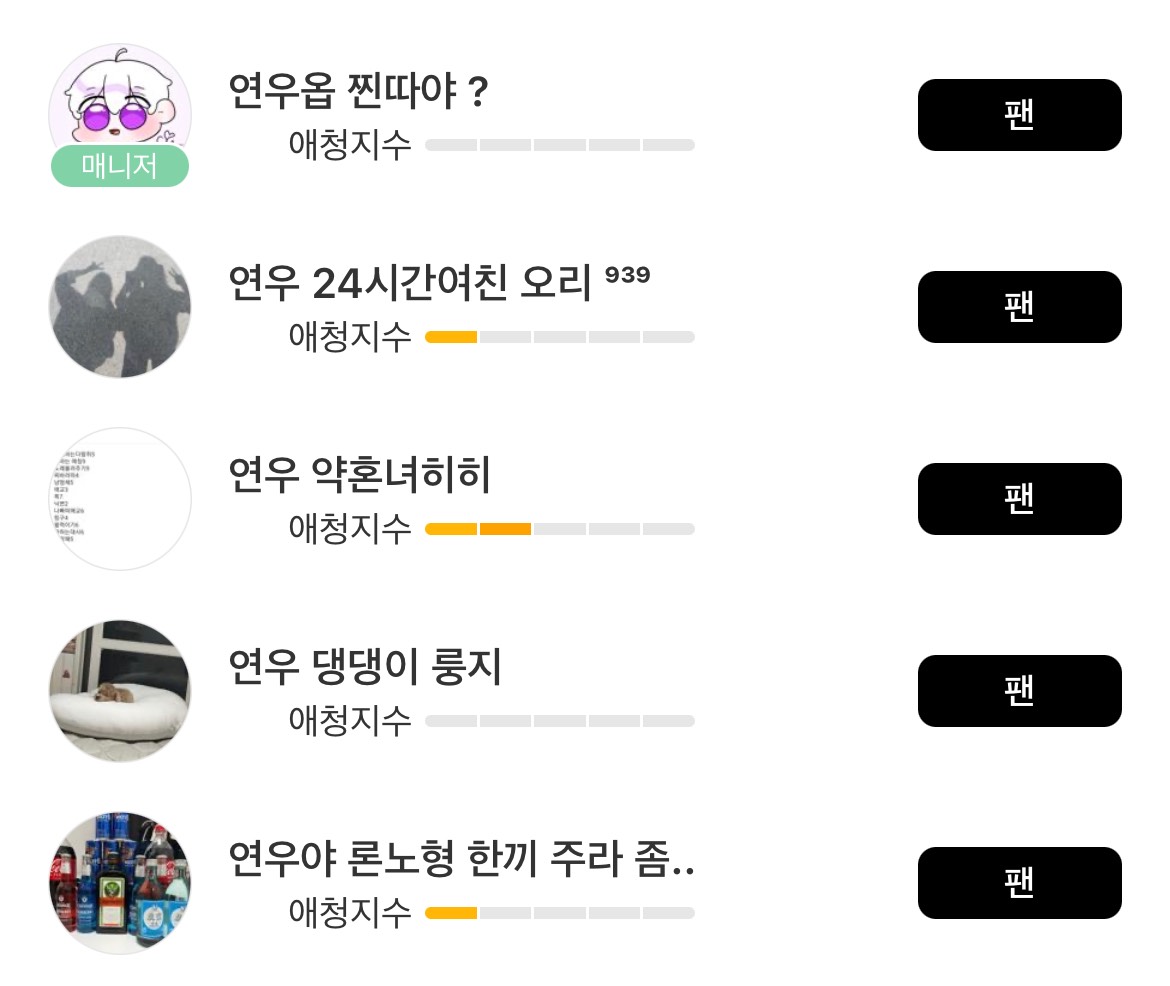This screenshot has width=1170, height=986.
Task: Open the puppy on cushion profile picture
Action: coord(120,690)
